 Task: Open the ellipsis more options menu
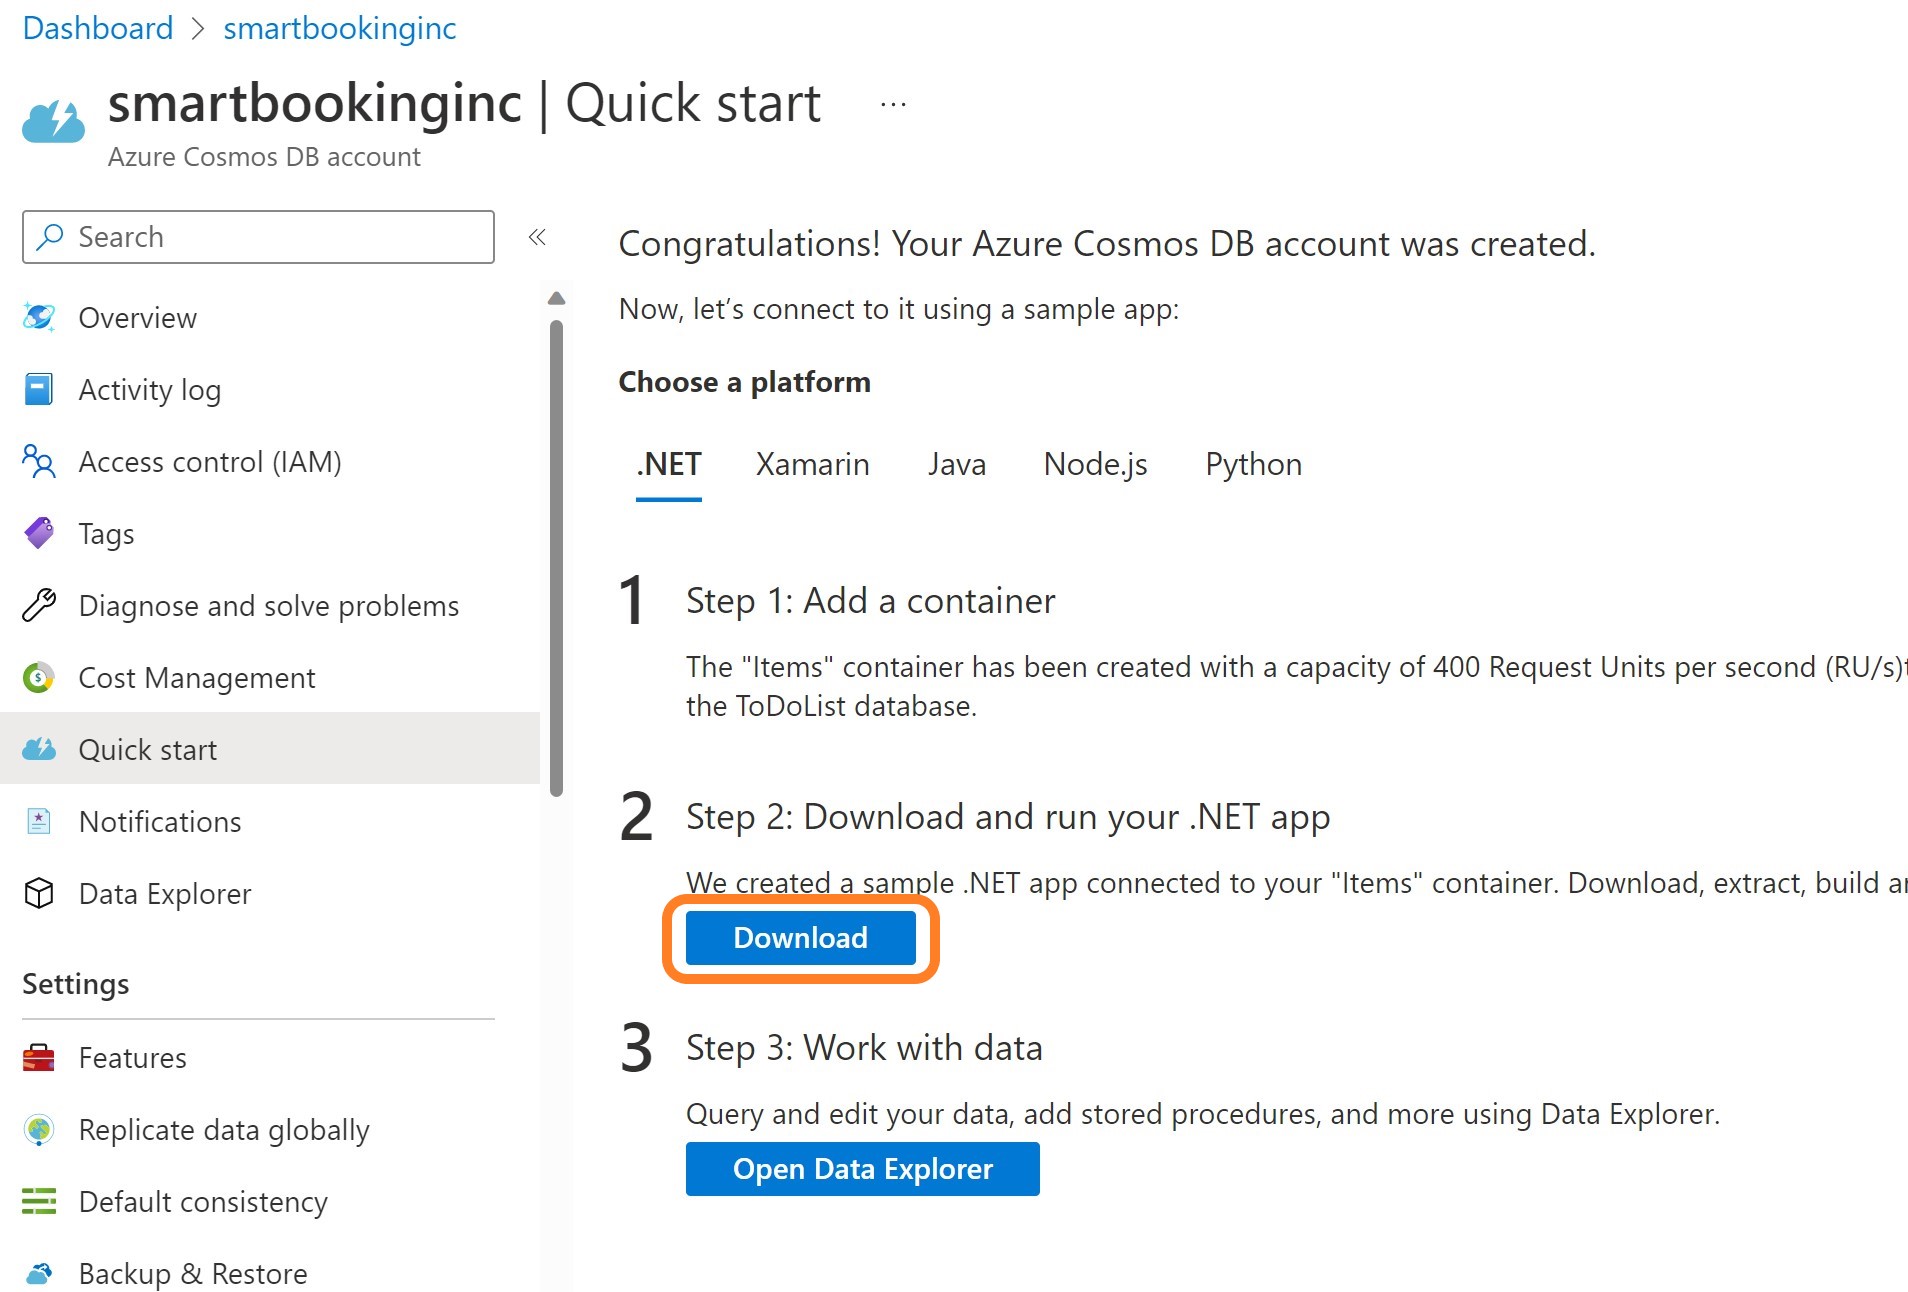pyautogui.click(x=893, y=104)
